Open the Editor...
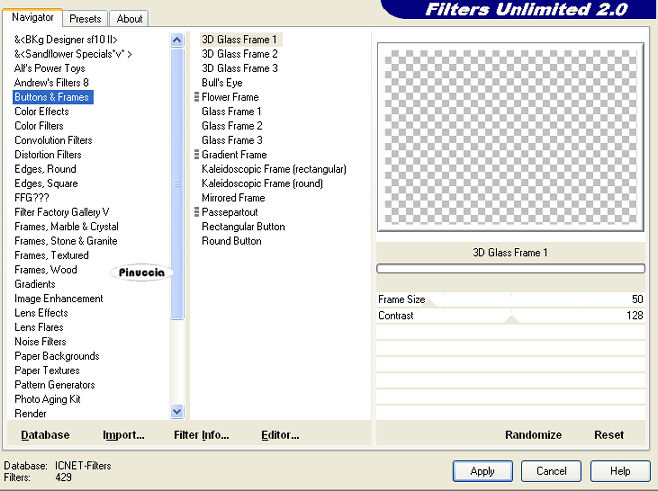 pyautogui.click(x=280, y=435)
